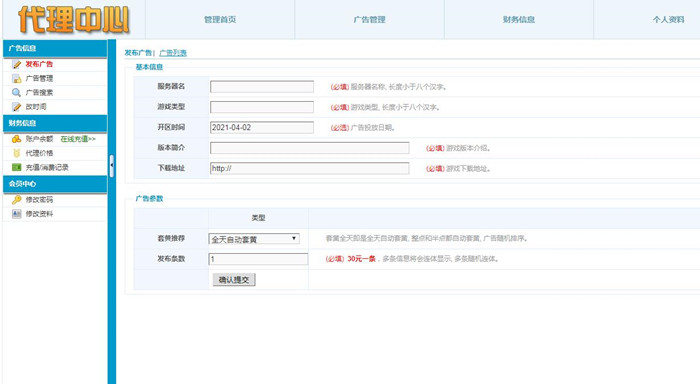Click the 发布条数 input field
The width and height of the screenshot is (700, 384).
[258, 259]
